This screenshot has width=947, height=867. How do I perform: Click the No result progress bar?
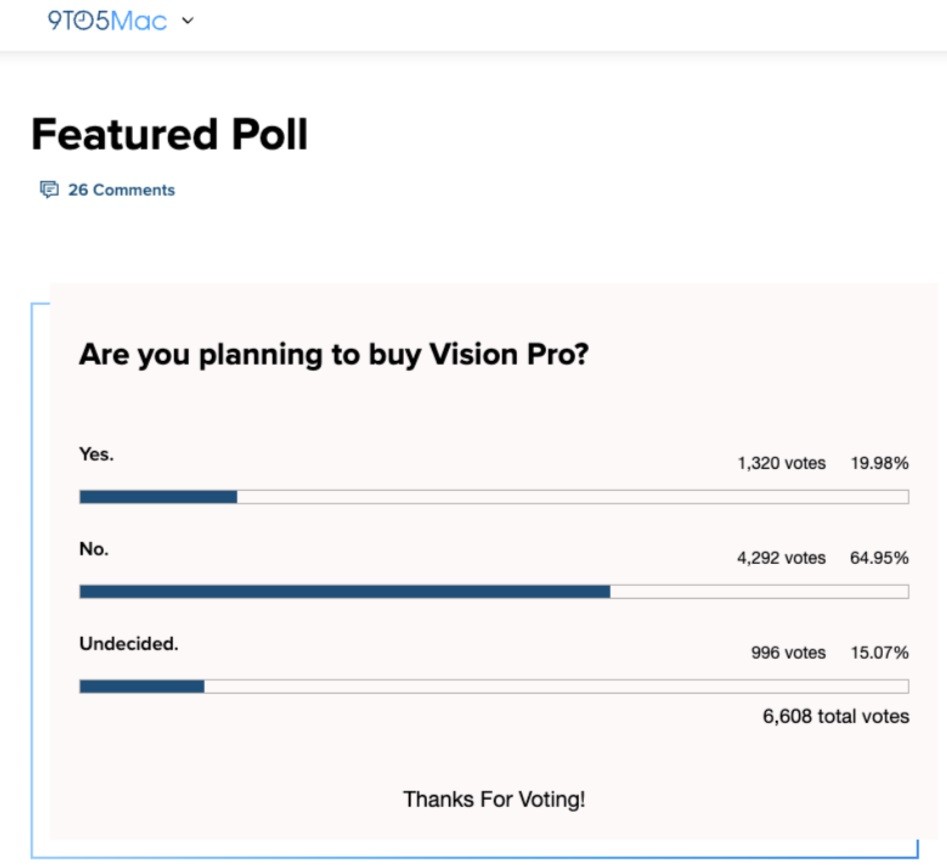pyautogui.click(x=493, y=592)
